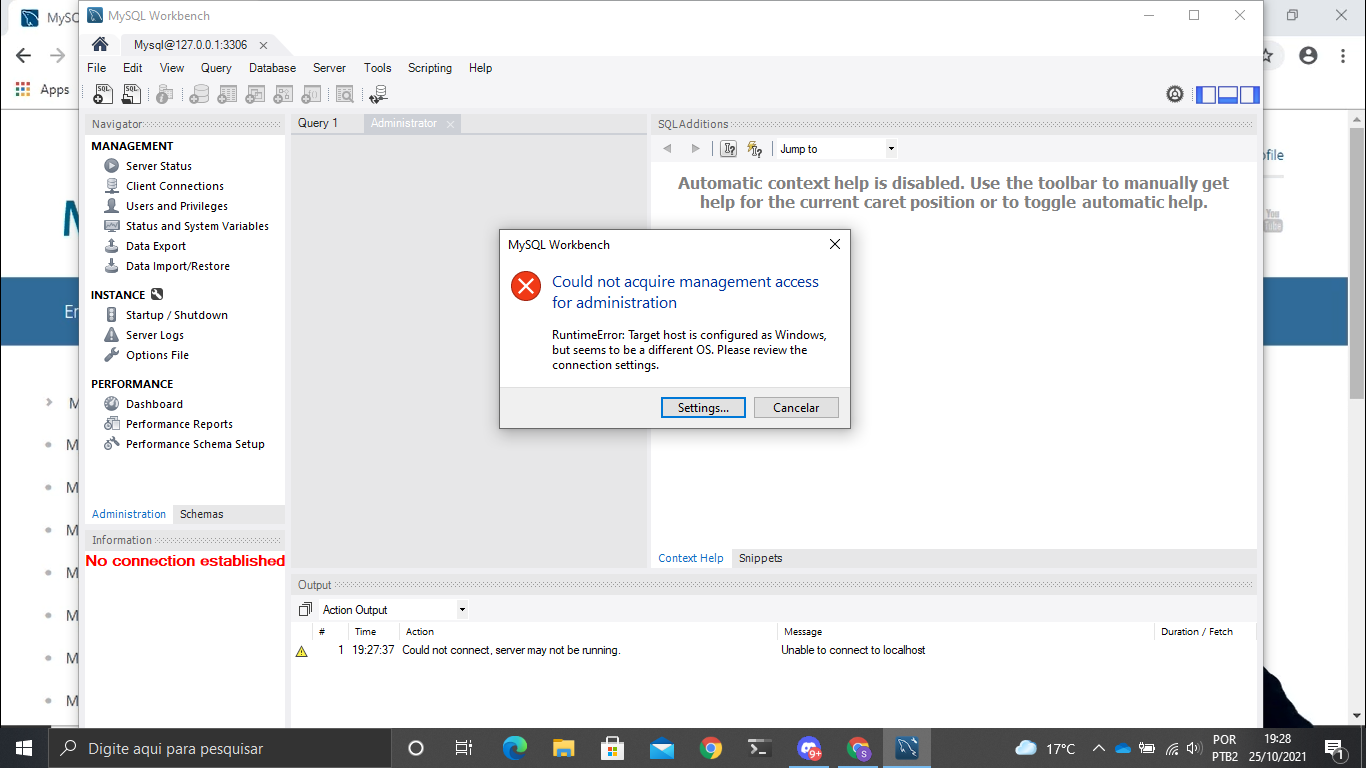Get context help for caret position
Screen dimensions: 1366x768
[729, 149]
